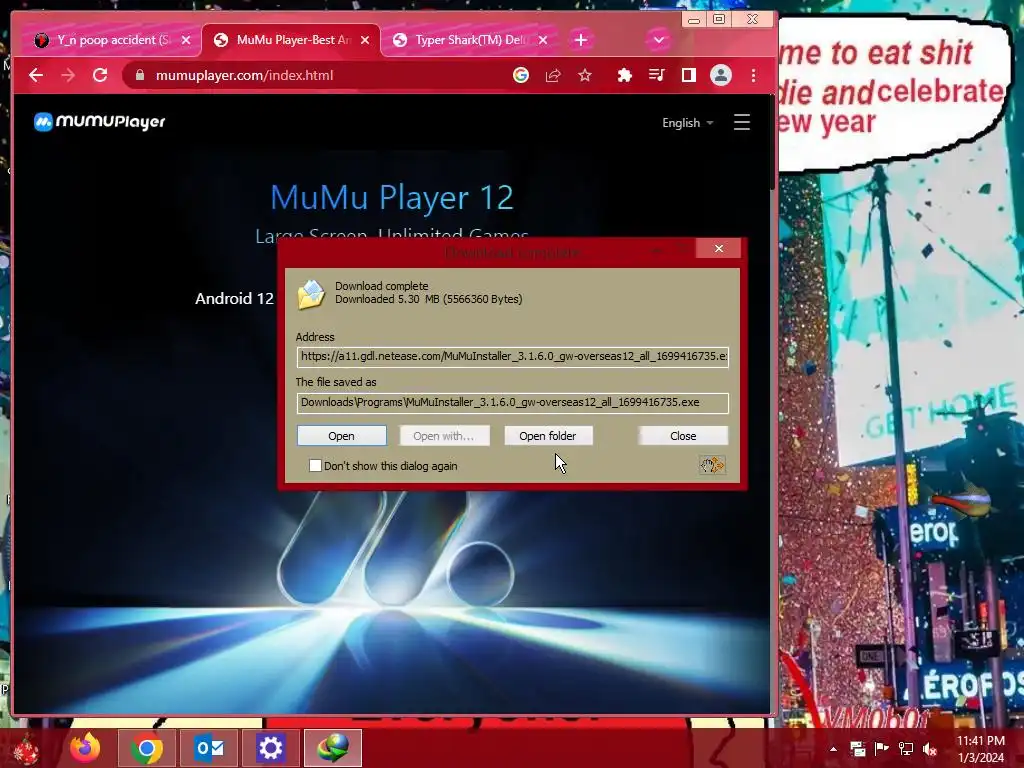
Task: Open the website hamburger menu
Action: pos(742,122)
